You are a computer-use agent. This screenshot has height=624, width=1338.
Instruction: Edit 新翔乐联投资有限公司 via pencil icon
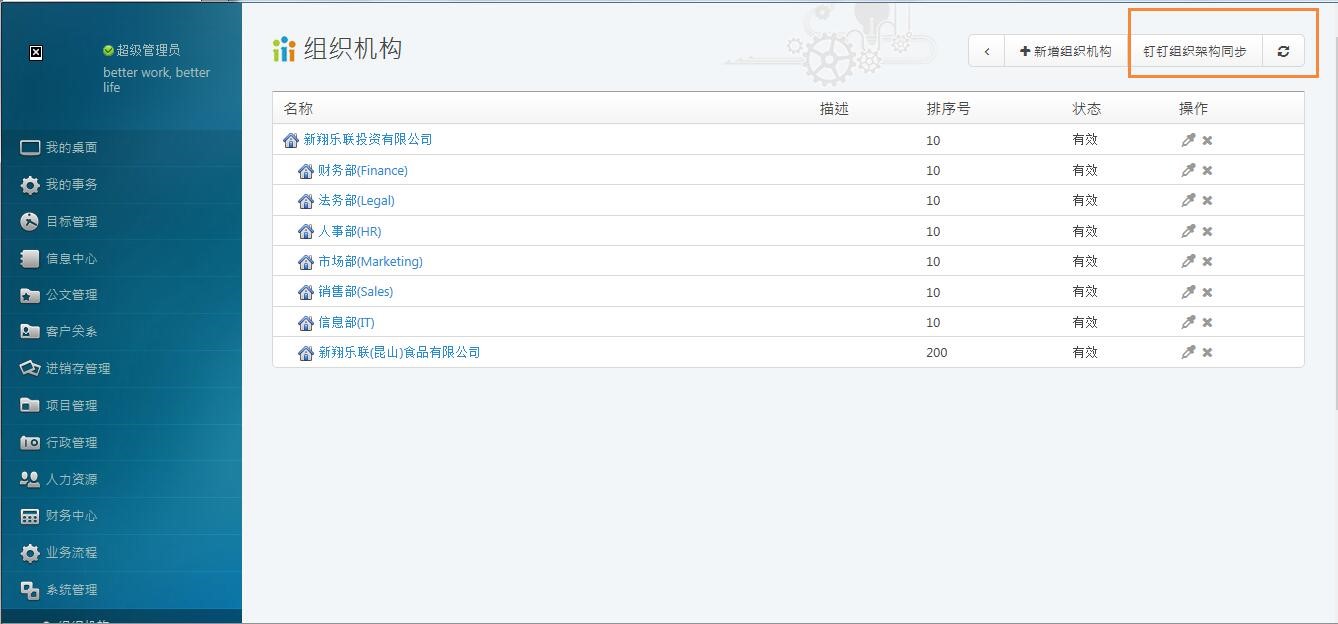(1188, 140)
